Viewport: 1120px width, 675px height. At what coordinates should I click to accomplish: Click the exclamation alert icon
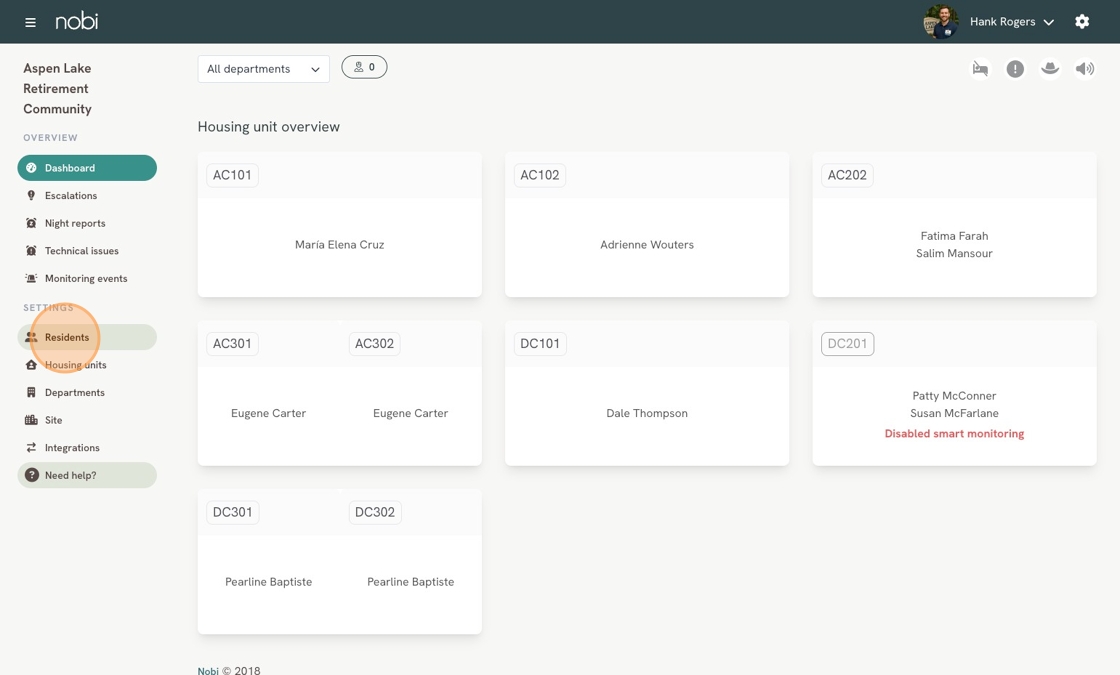(1015, 69)
